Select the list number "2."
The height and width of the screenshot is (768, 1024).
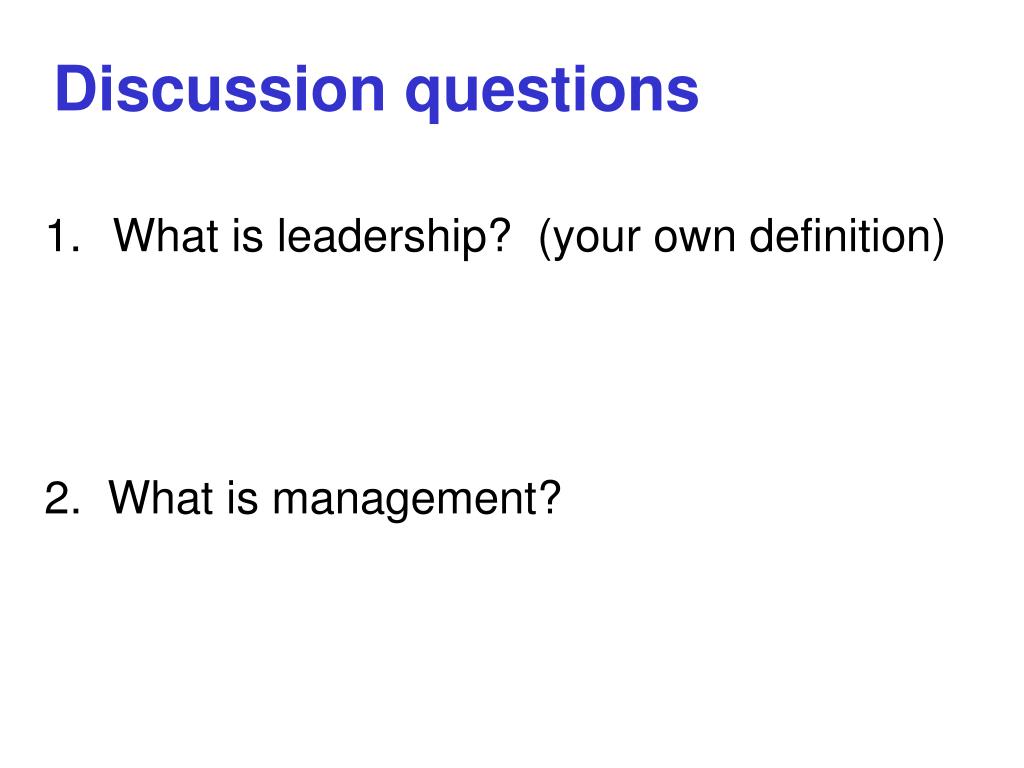(x=63, y=498)
